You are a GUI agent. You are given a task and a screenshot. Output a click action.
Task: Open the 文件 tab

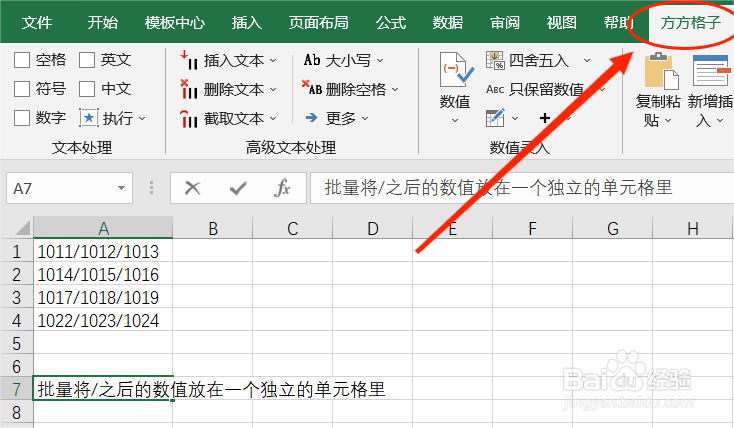coord(37,22)
